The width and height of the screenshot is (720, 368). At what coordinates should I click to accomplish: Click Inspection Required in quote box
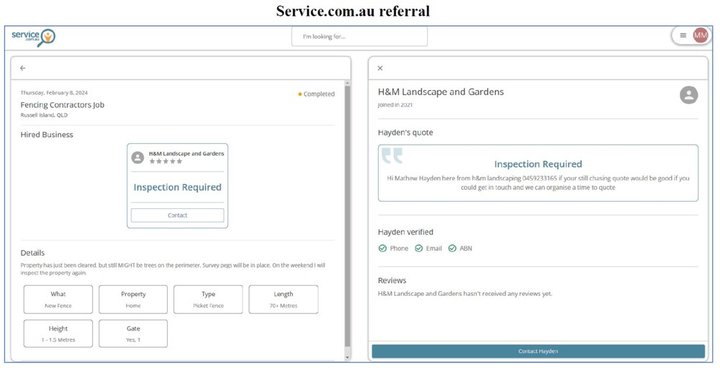point(538,164)
